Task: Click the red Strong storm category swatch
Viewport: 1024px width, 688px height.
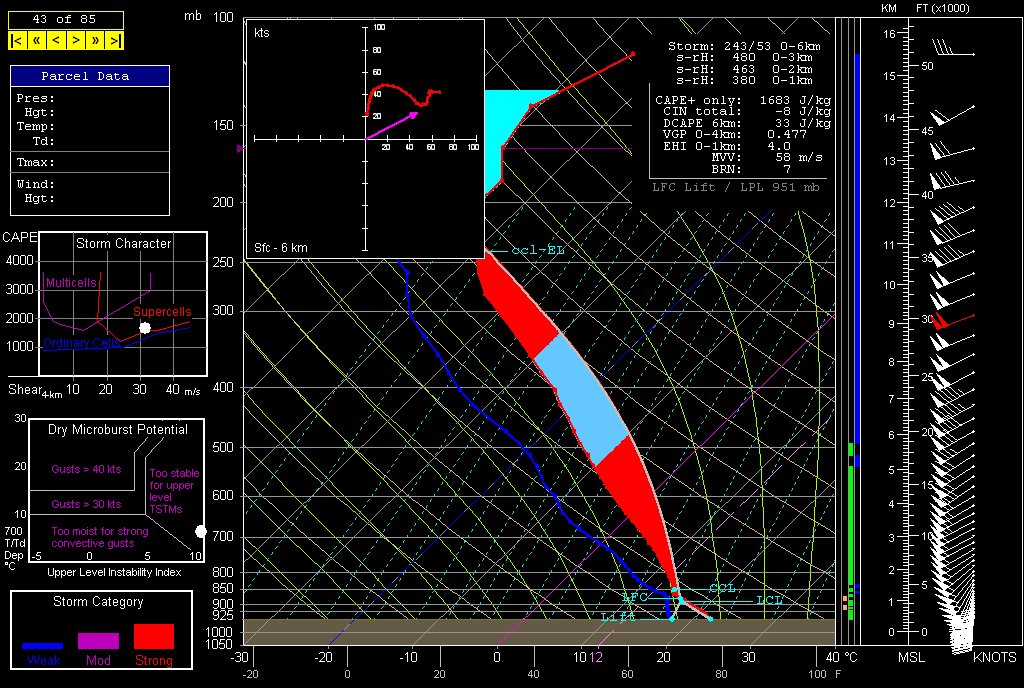Action: (x=153, y=636)
